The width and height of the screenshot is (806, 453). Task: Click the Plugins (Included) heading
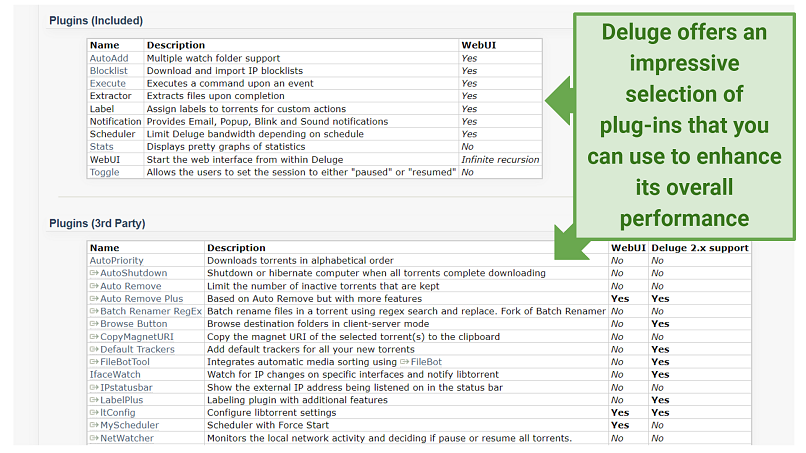point(96,21)
